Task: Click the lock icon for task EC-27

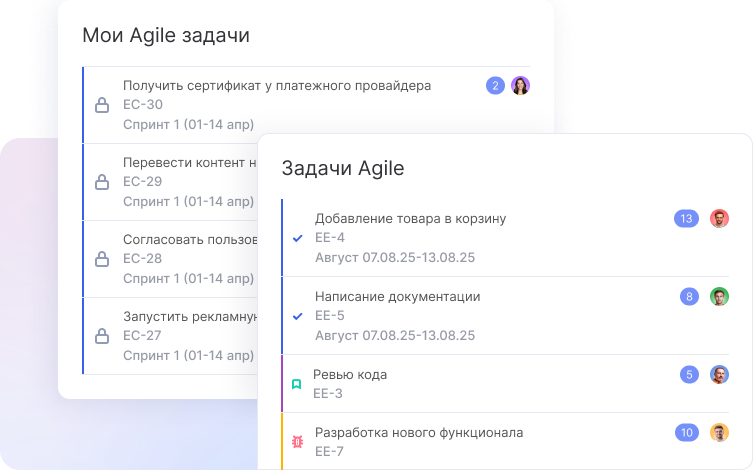Action: [x=102, y=336]
